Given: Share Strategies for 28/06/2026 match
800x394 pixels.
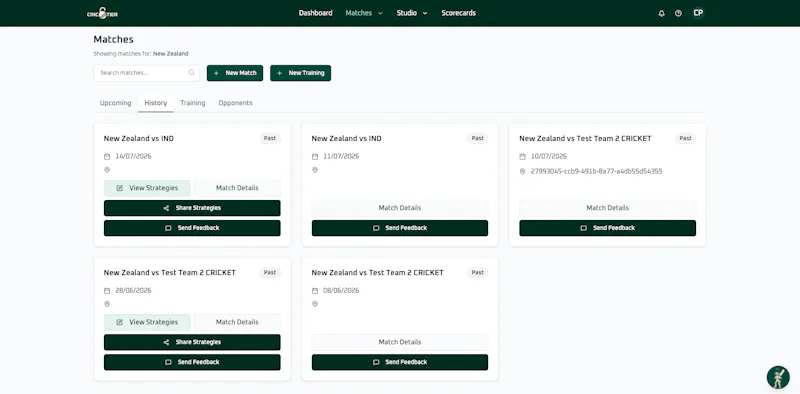Looking at the screenshot, I should tap(192, 342).
